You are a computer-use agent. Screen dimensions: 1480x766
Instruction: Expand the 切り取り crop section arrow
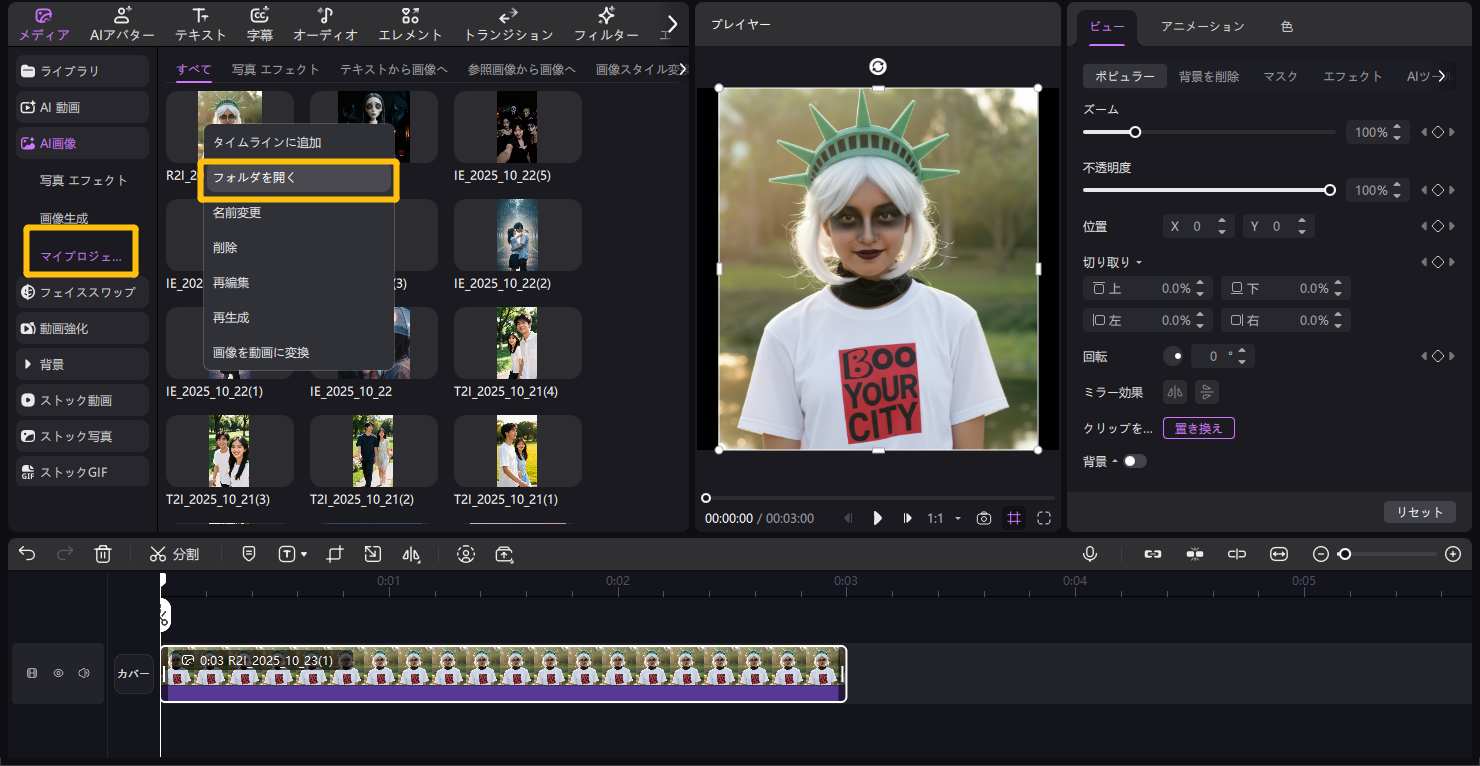pyautogui.click(x=1138, y=262)
